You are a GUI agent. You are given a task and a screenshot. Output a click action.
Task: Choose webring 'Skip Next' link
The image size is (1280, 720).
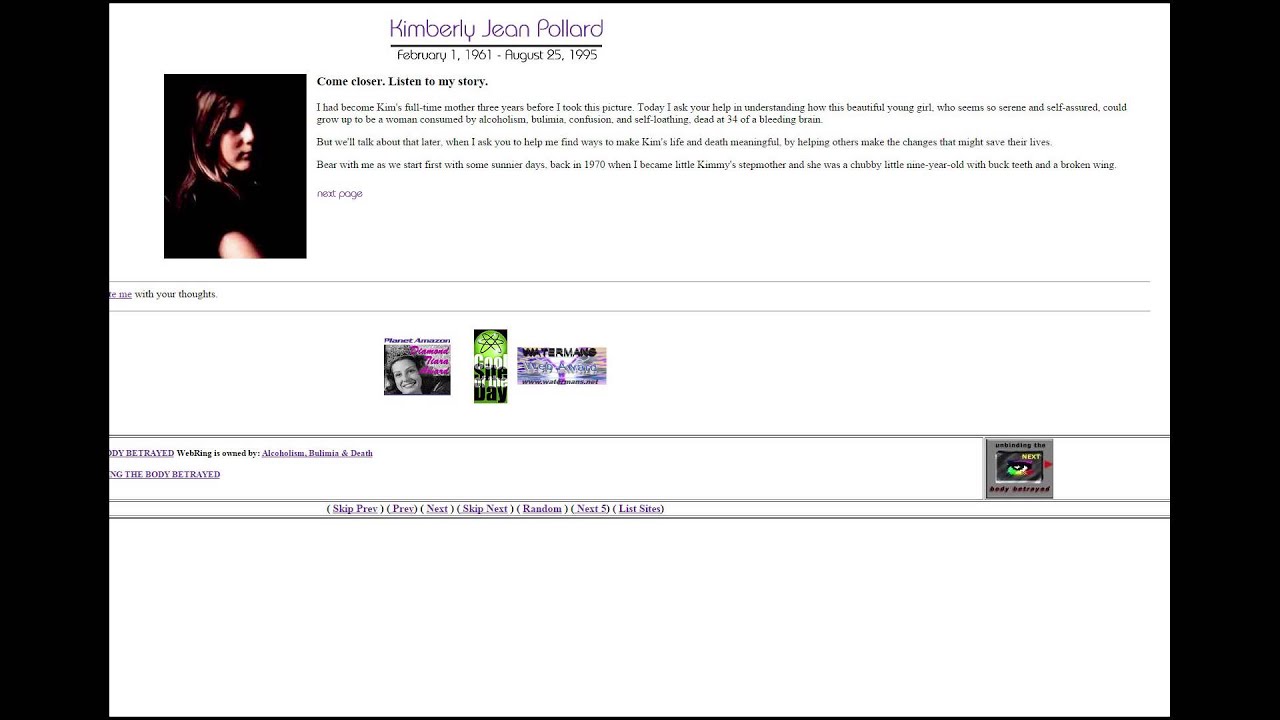point(485,509)
